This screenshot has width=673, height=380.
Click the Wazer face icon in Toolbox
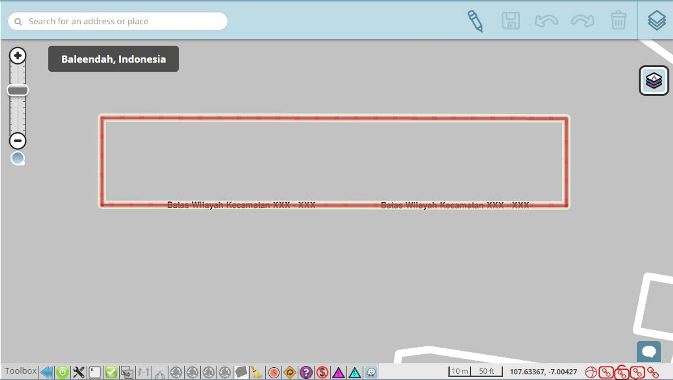click(x=371, y=372)
